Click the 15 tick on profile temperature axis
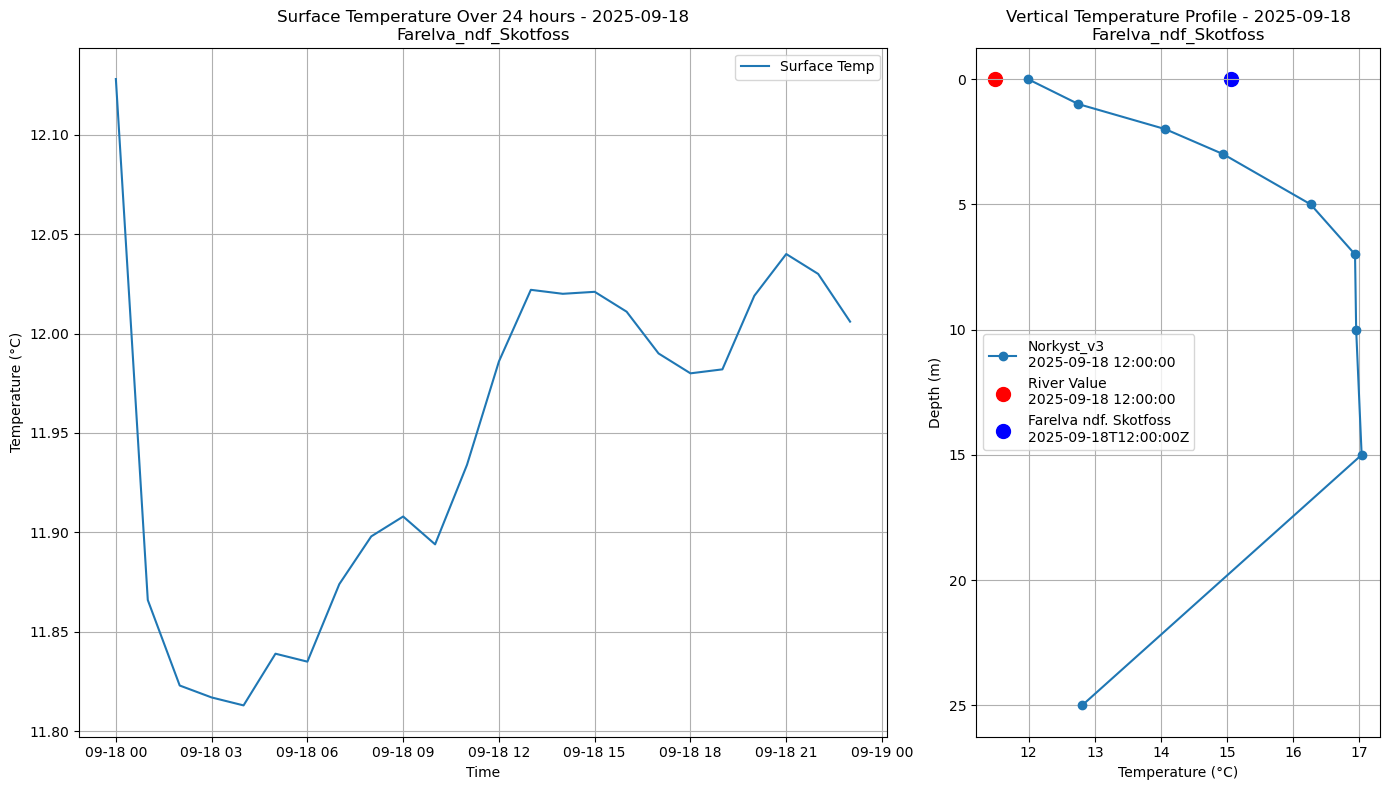 (x=1227, y=751)
